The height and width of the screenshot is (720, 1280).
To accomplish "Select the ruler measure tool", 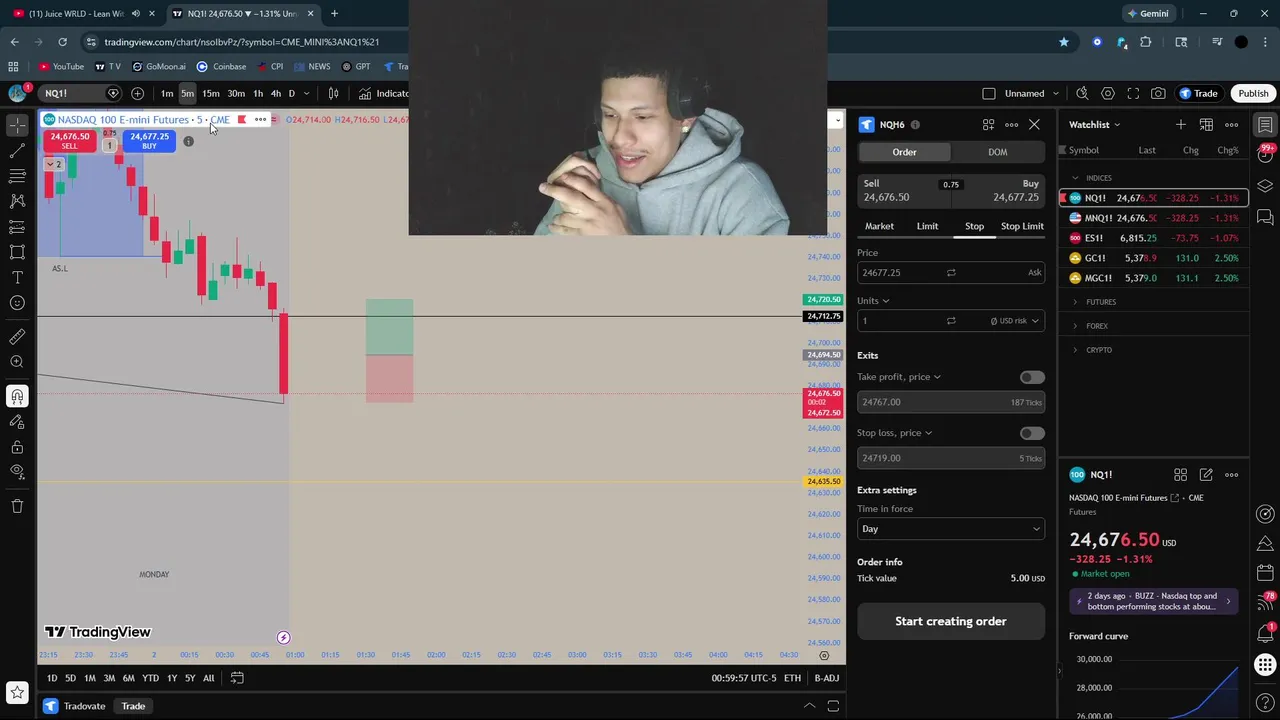I will 17,337.
